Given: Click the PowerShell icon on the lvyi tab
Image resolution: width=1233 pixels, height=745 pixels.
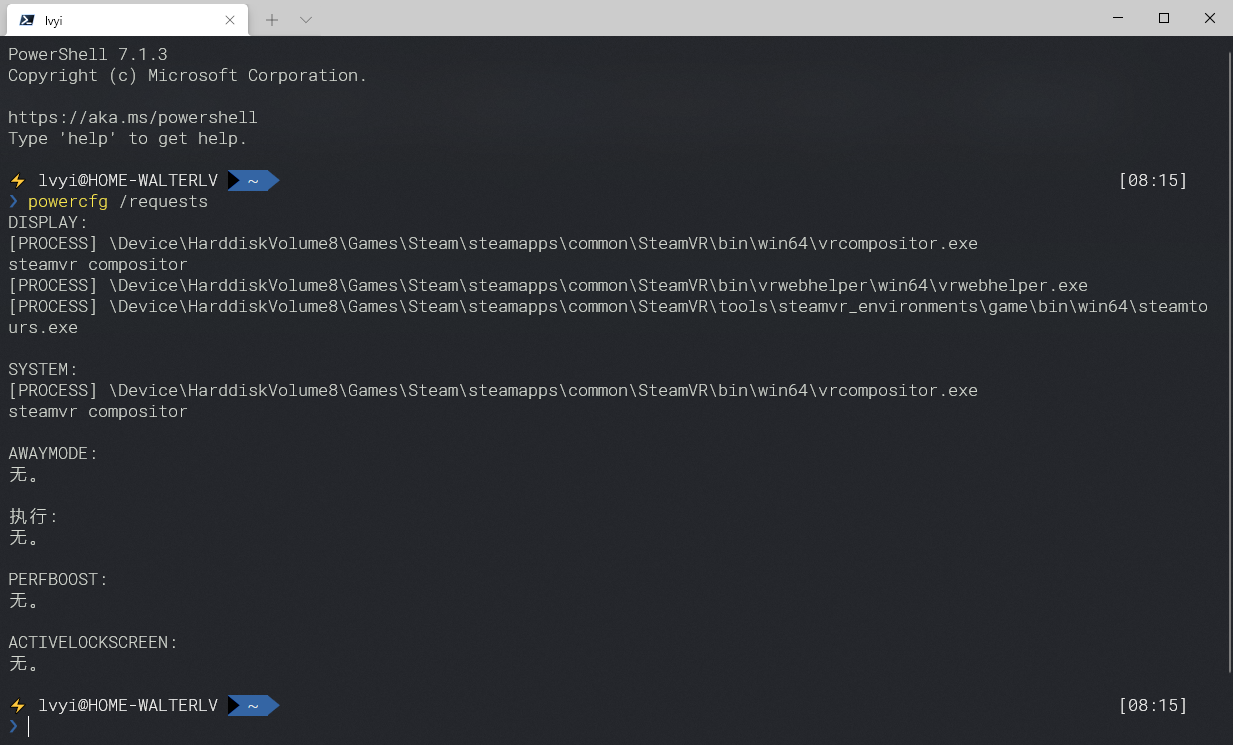Looking at the screenshot, I should [27, 19].
